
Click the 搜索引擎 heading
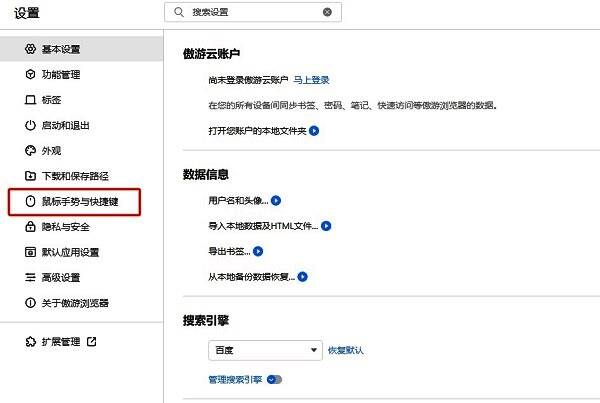[206, 320]
